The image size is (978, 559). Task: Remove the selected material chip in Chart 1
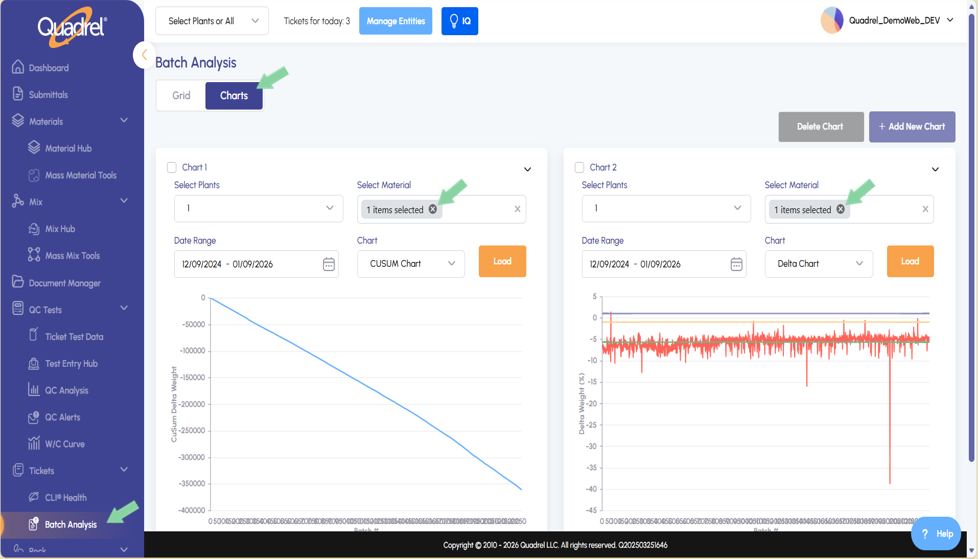pyautogui.click(x=433, y=209)
